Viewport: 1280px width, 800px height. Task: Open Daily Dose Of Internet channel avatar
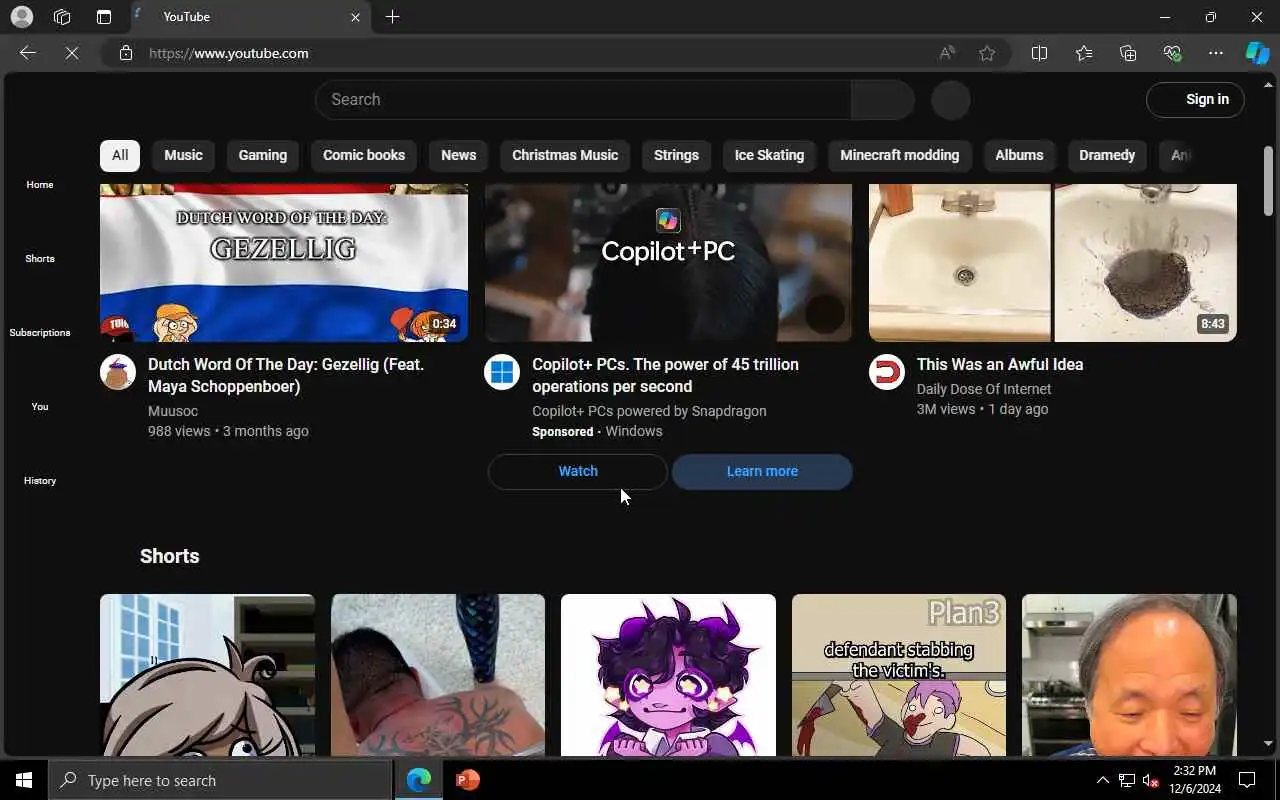tap(887, 372)
